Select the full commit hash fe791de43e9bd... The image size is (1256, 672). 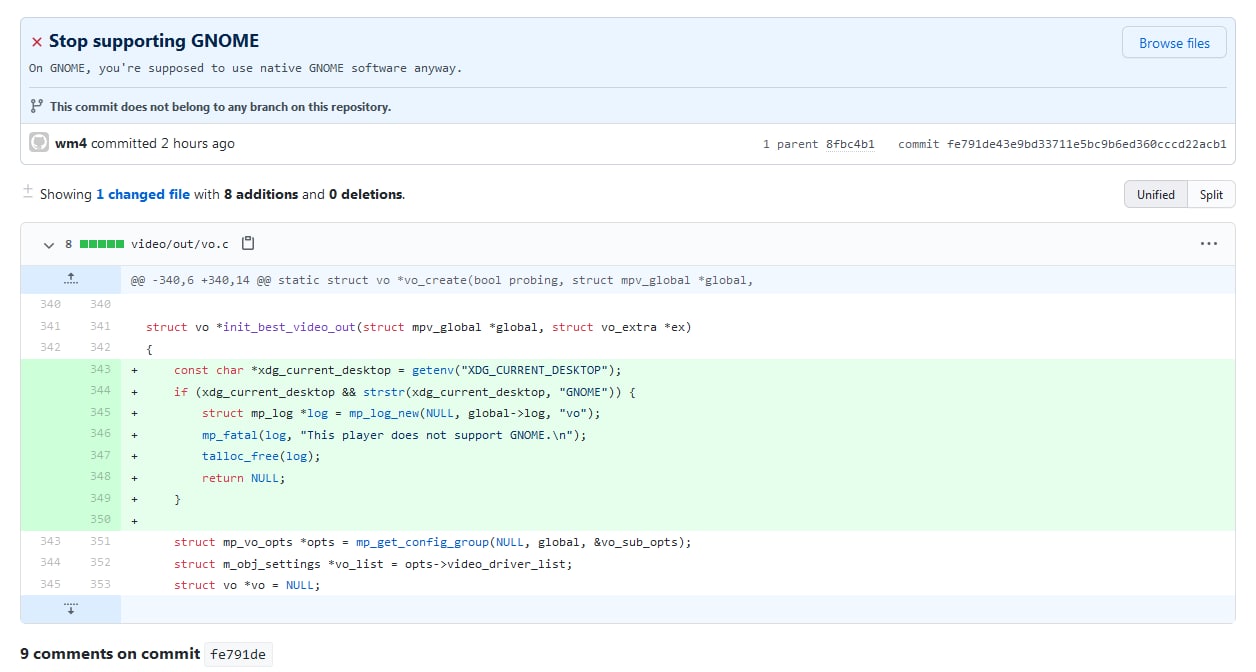click(x=1087, y=144)
